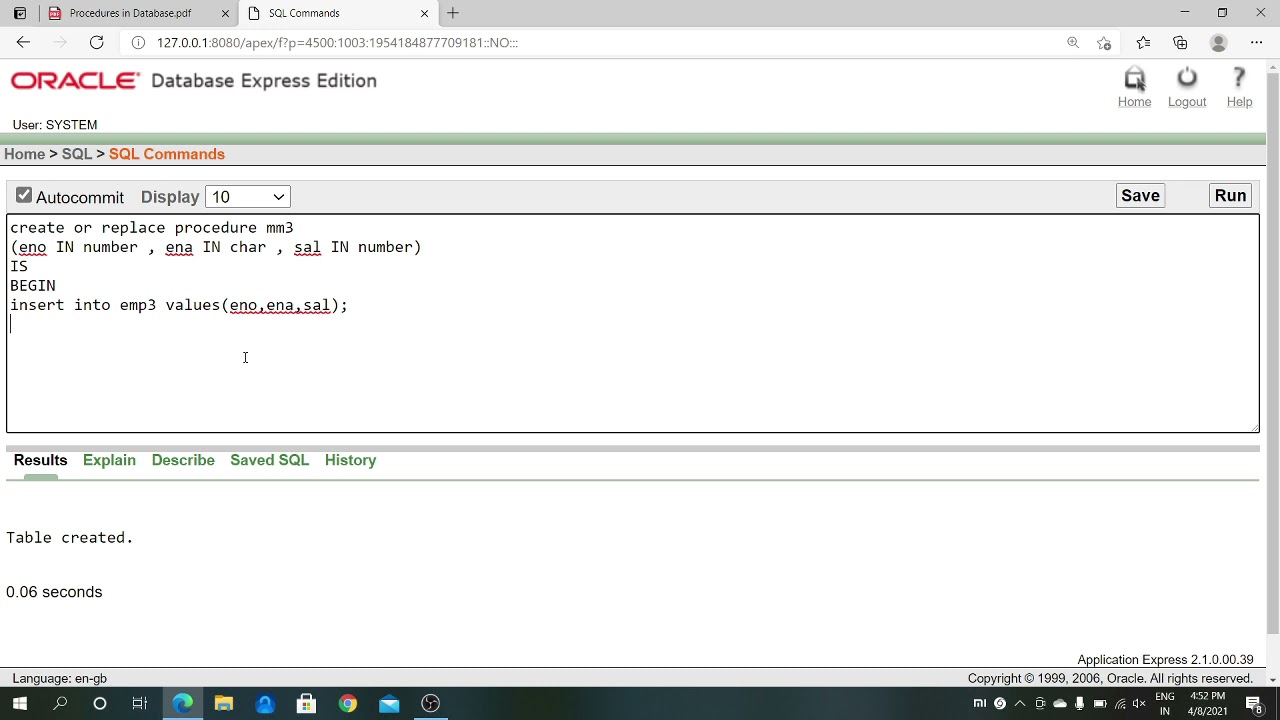Open the Saved SQL tab

coord(269,460)
